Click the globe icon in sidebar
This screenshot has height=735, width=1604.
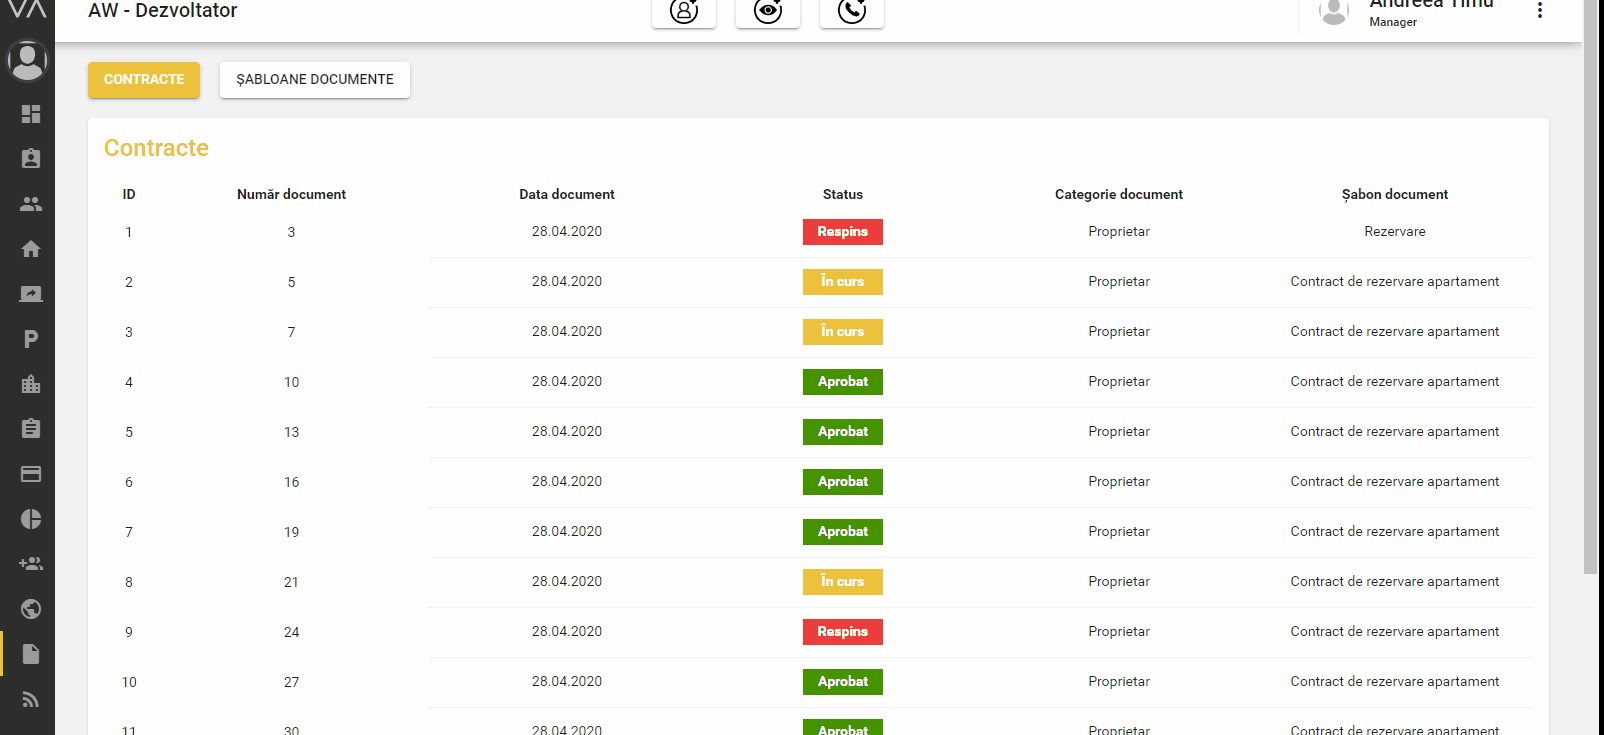click(31, 609)
